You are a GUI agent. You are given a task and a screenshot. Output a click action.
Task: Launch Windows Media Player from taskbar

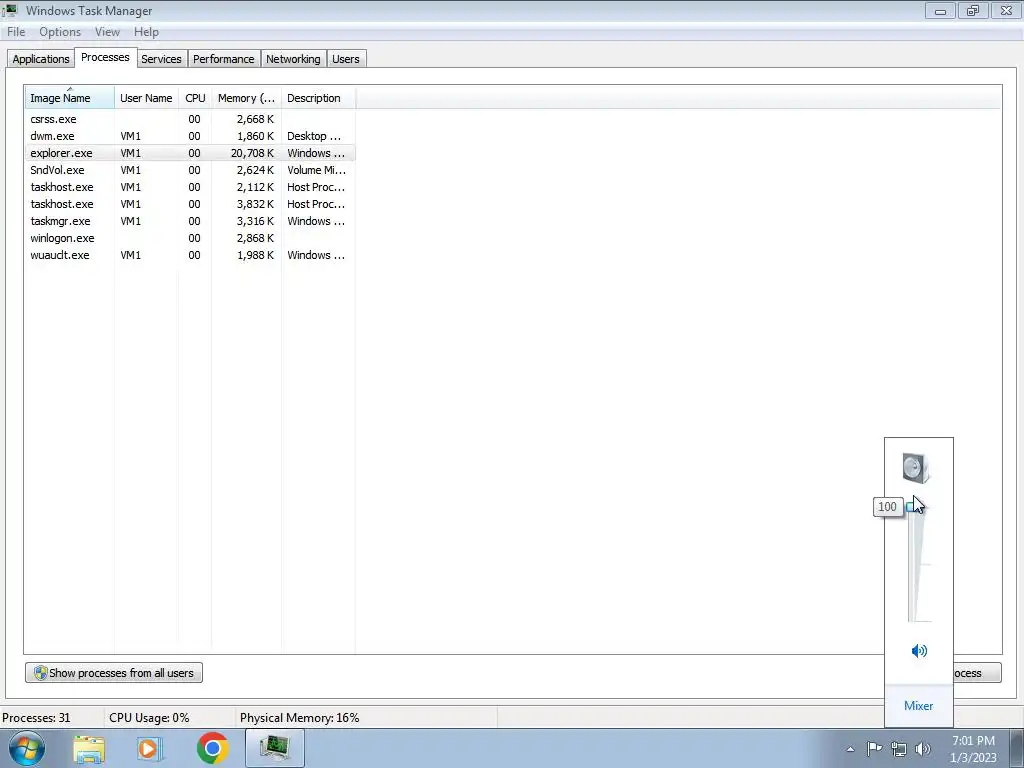(x=150, y=748)
